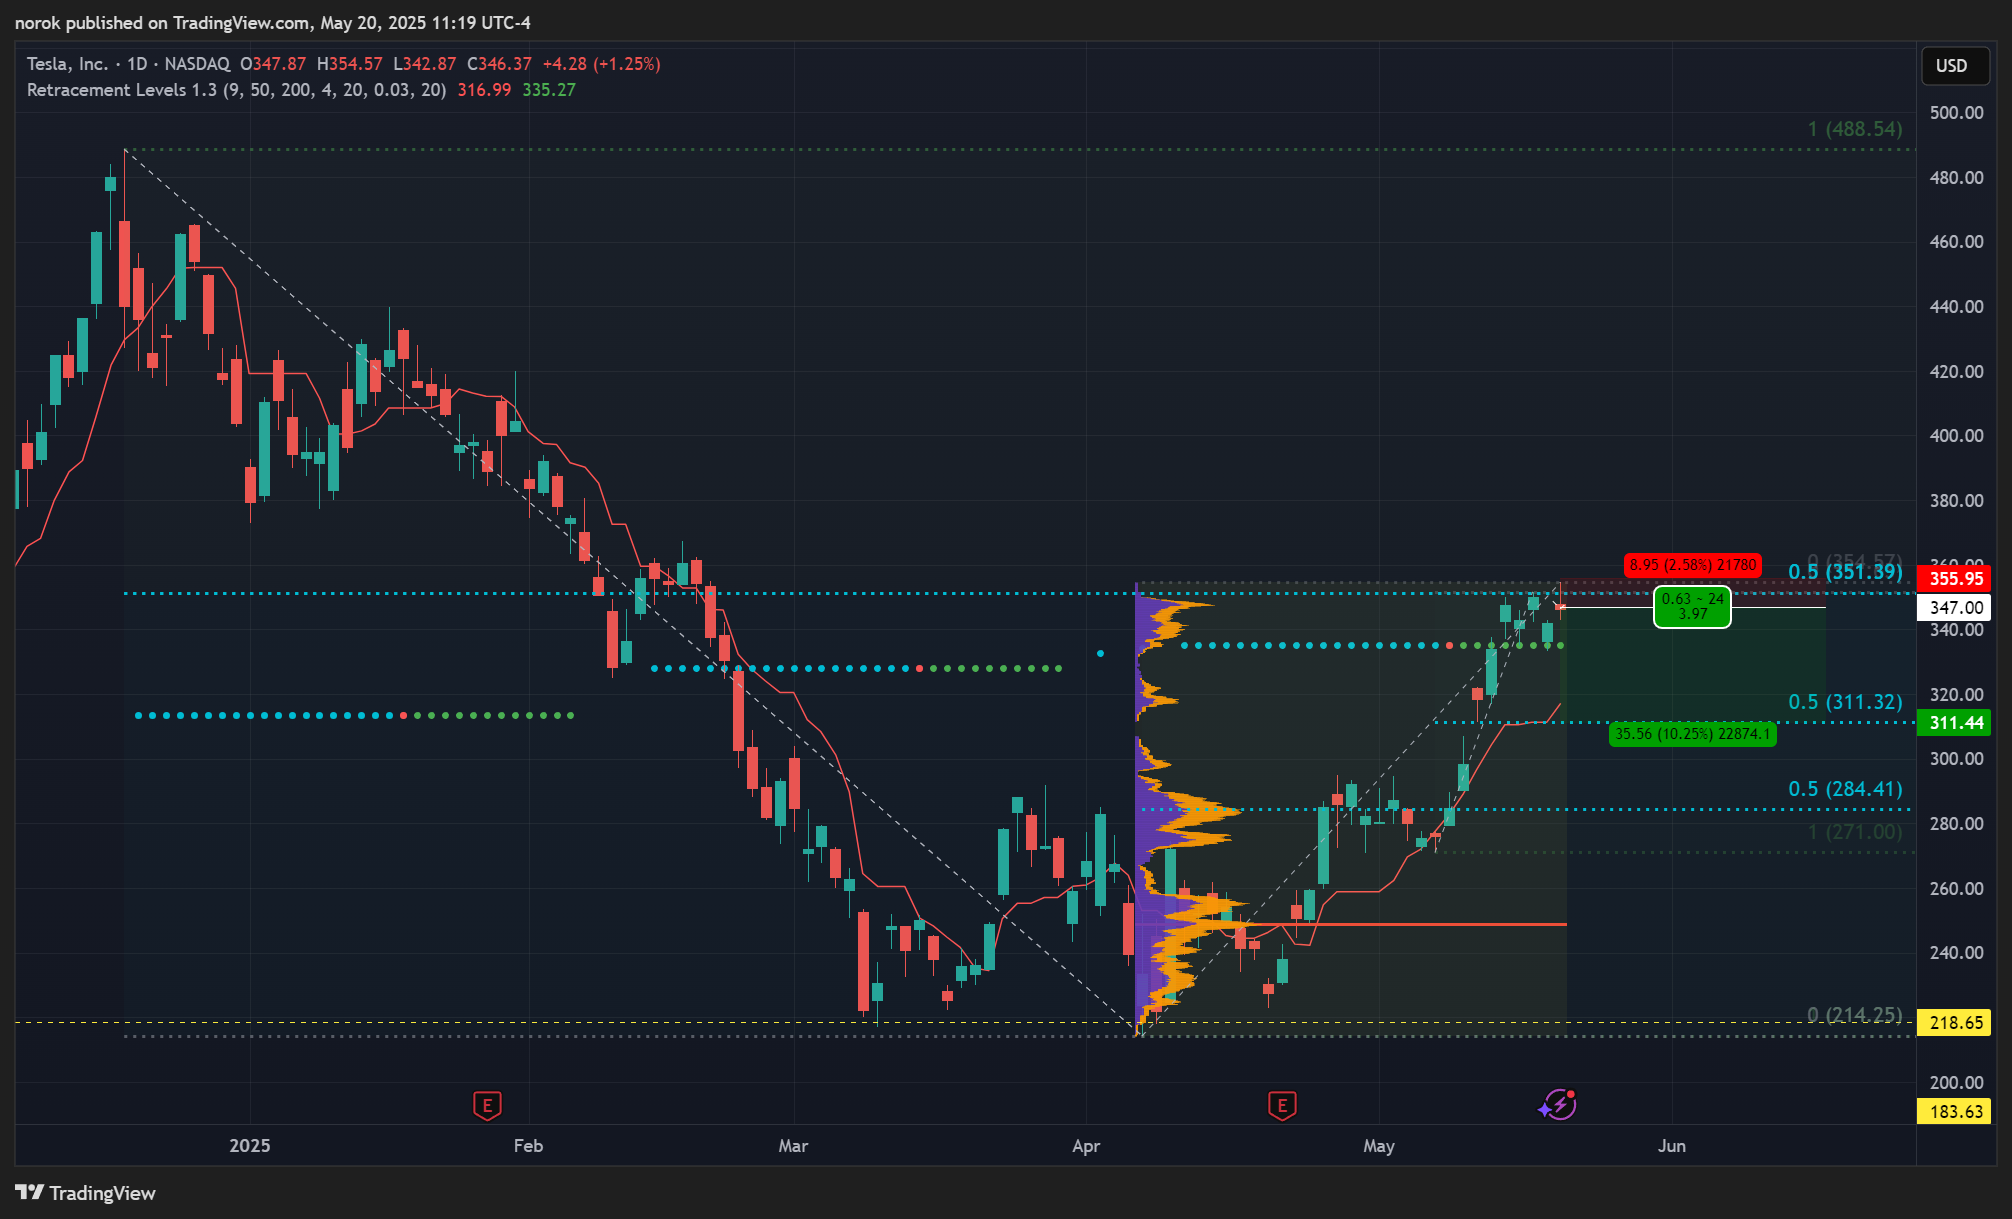Click the 316.99 red indicator value
The width and height of the screenshot is (2012, 1219).
tap(484, 90)
